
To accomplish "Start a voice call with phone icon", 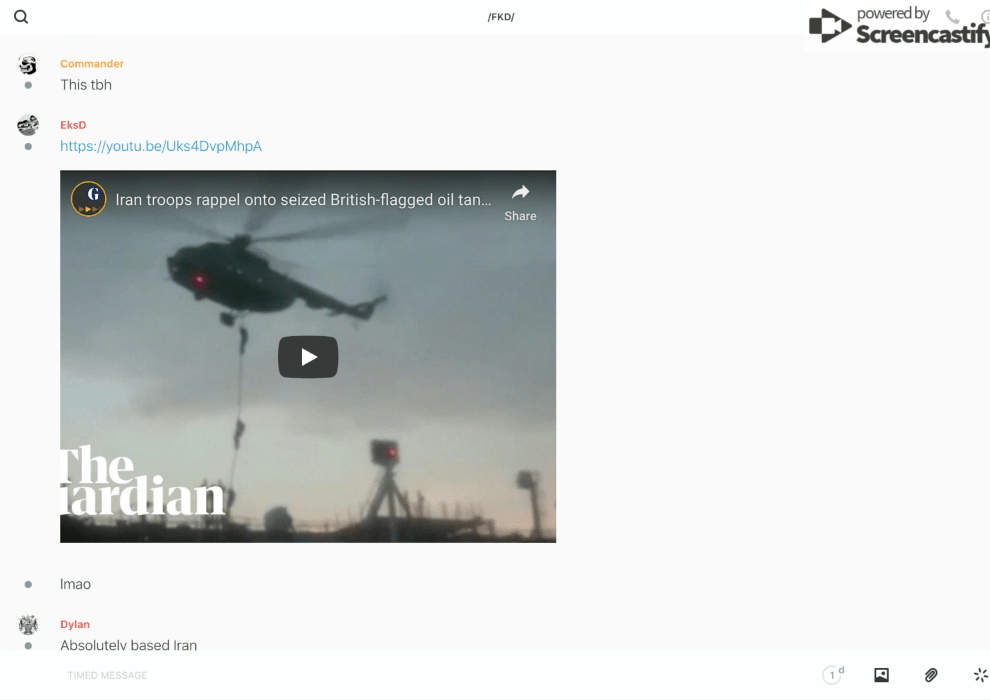I will tap(952, 17).
